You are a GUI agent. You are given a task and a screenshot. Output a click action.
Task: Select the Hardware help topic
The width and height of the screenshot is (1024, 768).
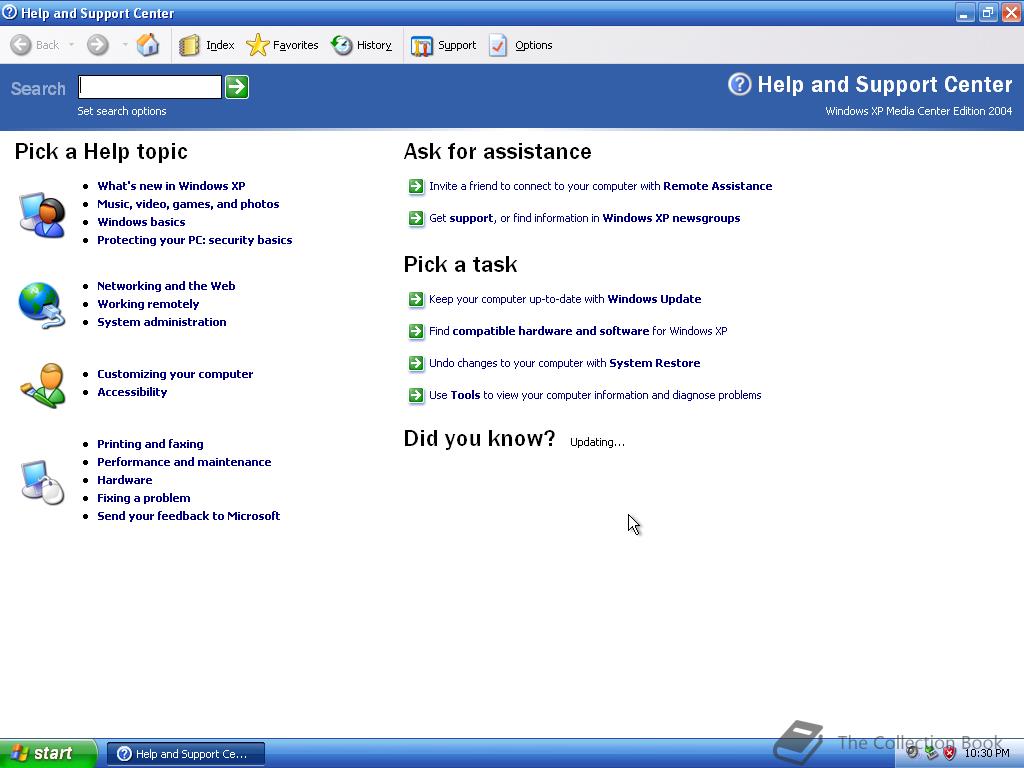125,480
